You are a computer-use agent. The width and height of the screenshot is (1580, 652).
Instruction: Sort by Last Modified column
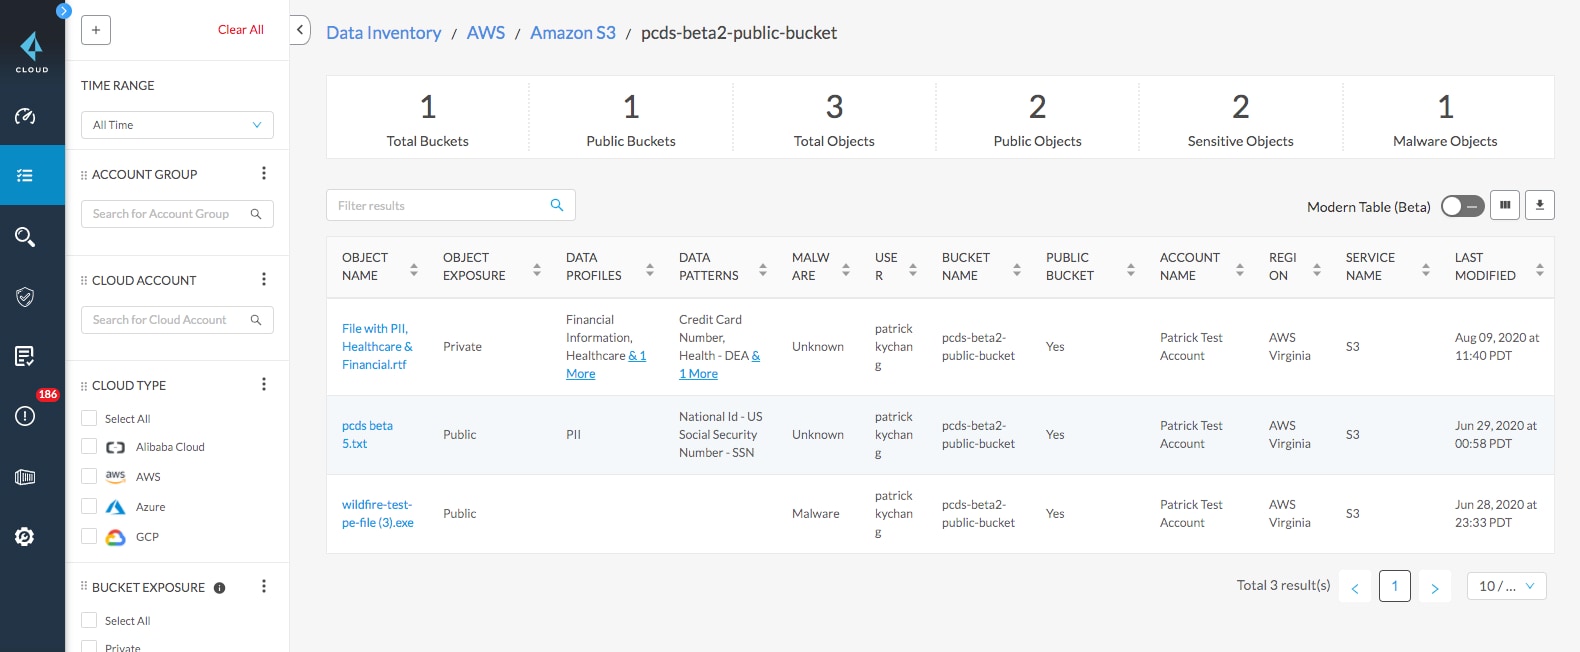tap(1540, 270)
